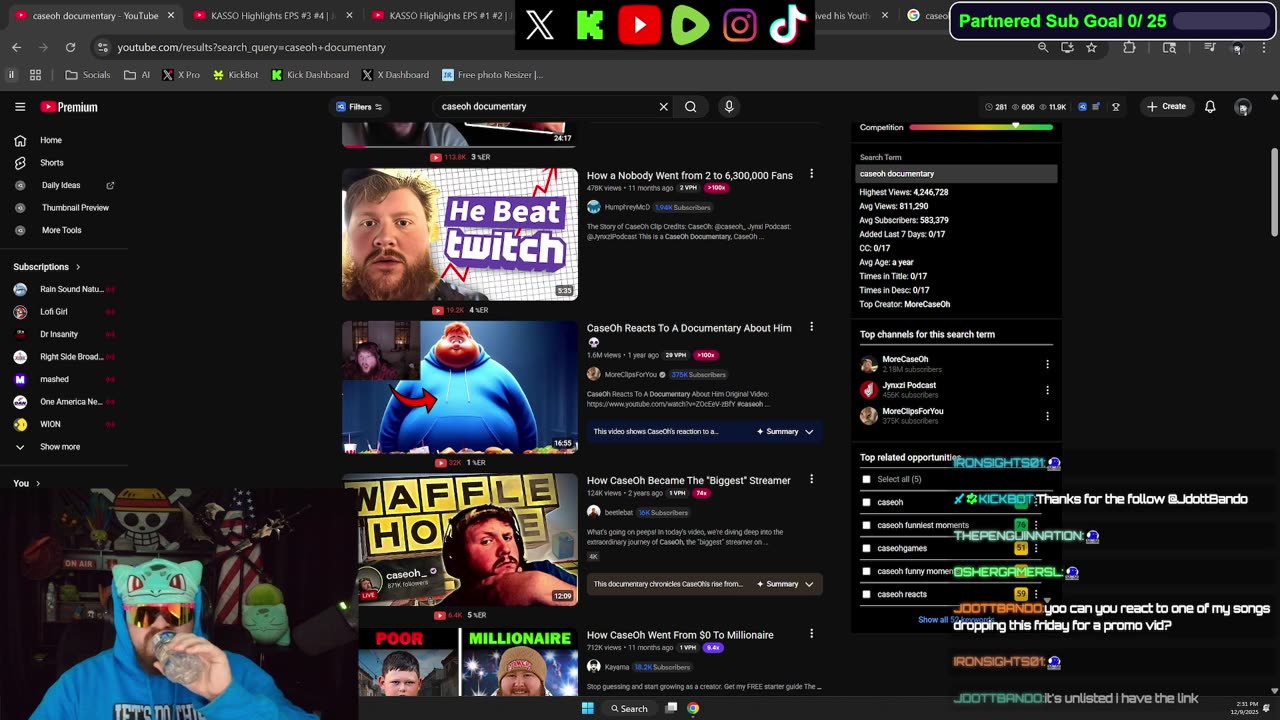
Task: Open the YouTube account avatar menu
Action: (1243, 107)
